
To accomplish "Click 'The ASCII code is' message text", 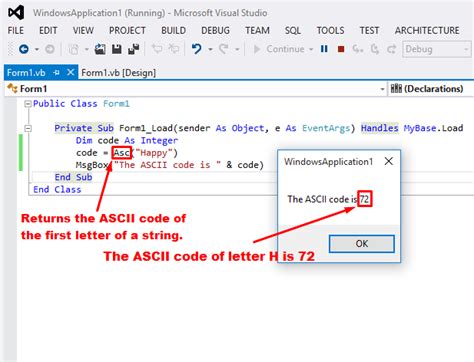I will 322,199.
